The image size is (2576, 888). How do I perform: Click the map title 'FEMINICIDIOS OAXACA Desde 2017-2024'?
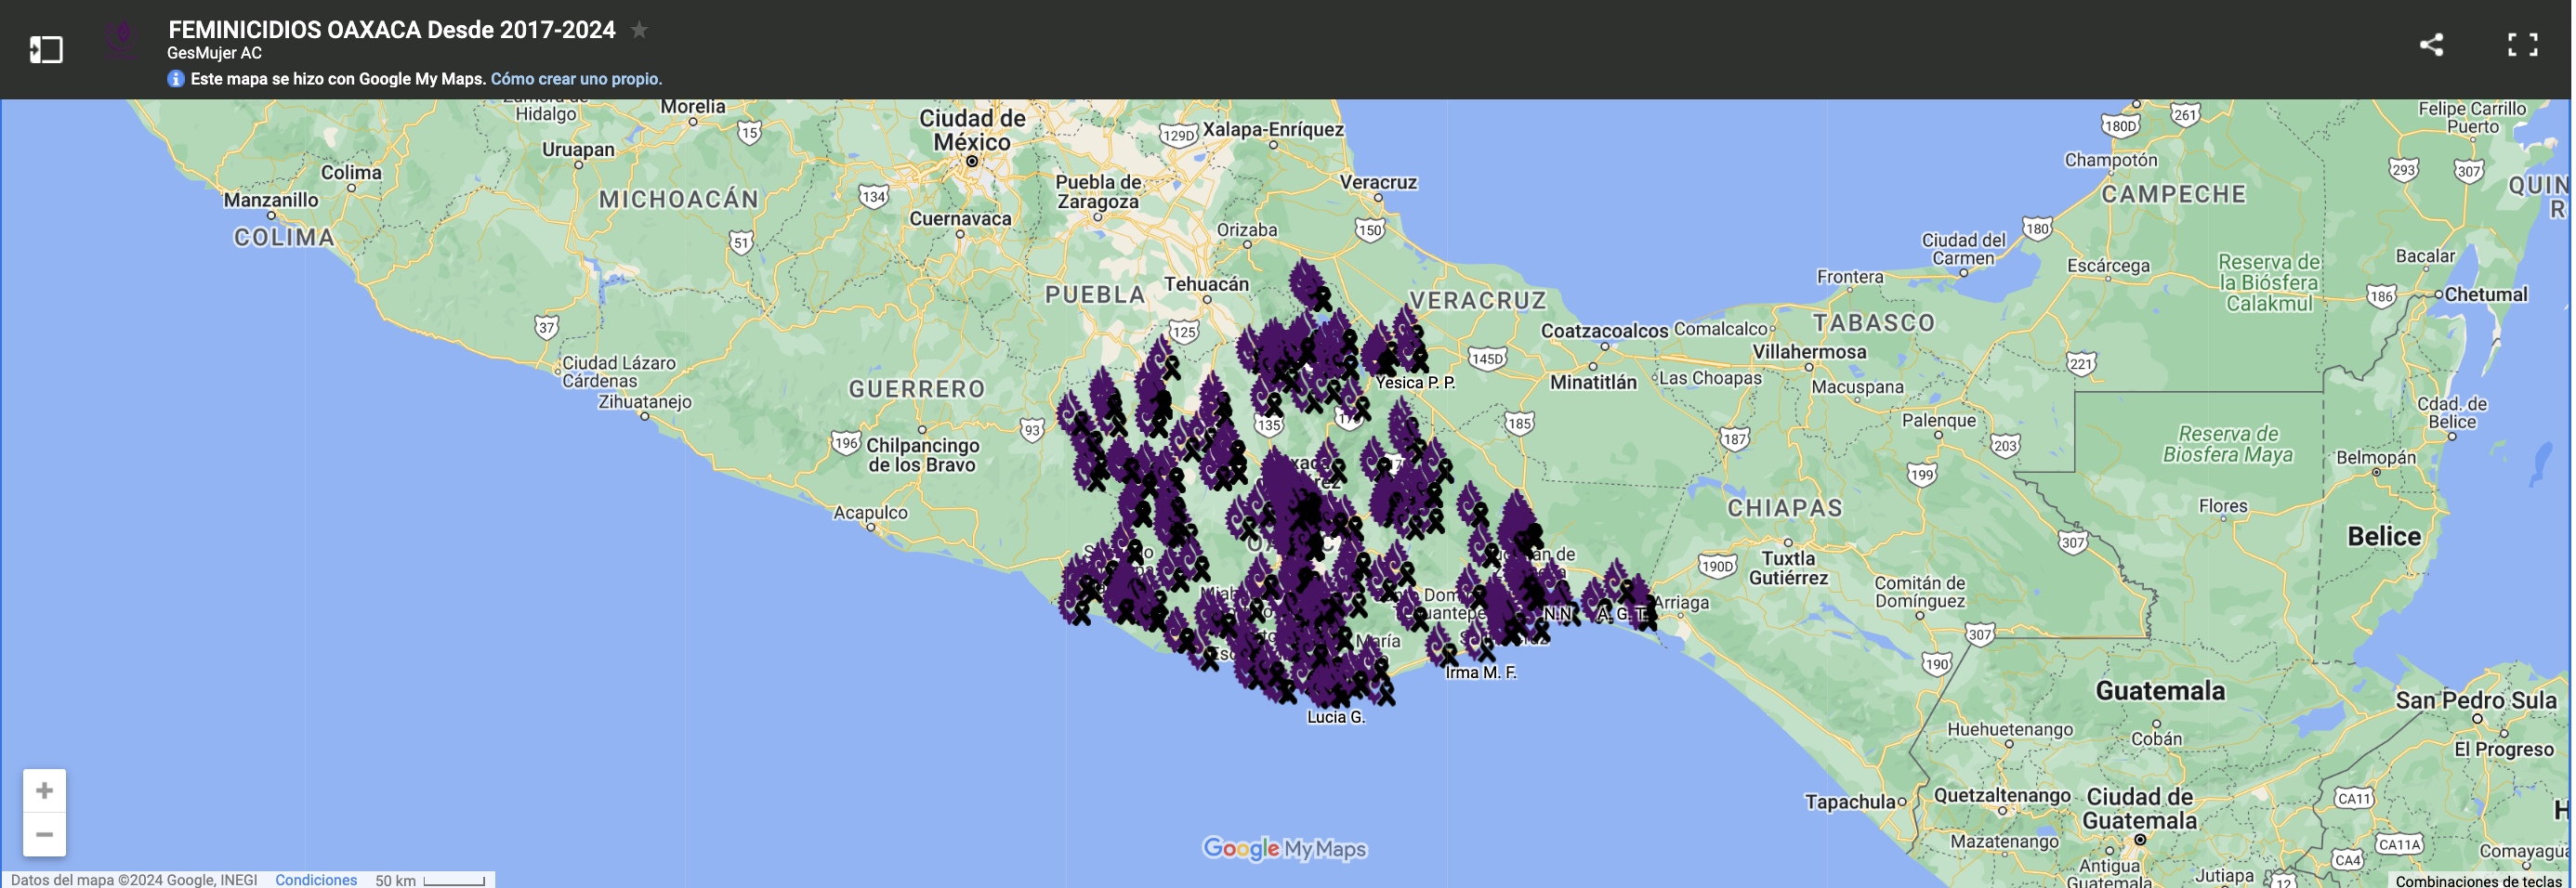coord(392,30)
